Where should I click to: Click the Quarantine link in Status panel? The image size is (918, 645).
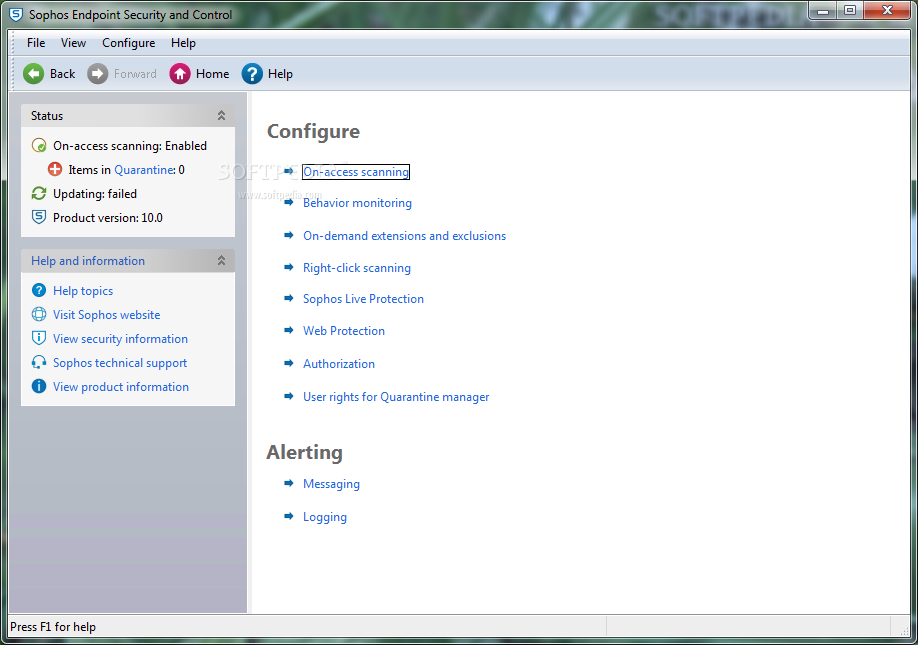[144, 169]
